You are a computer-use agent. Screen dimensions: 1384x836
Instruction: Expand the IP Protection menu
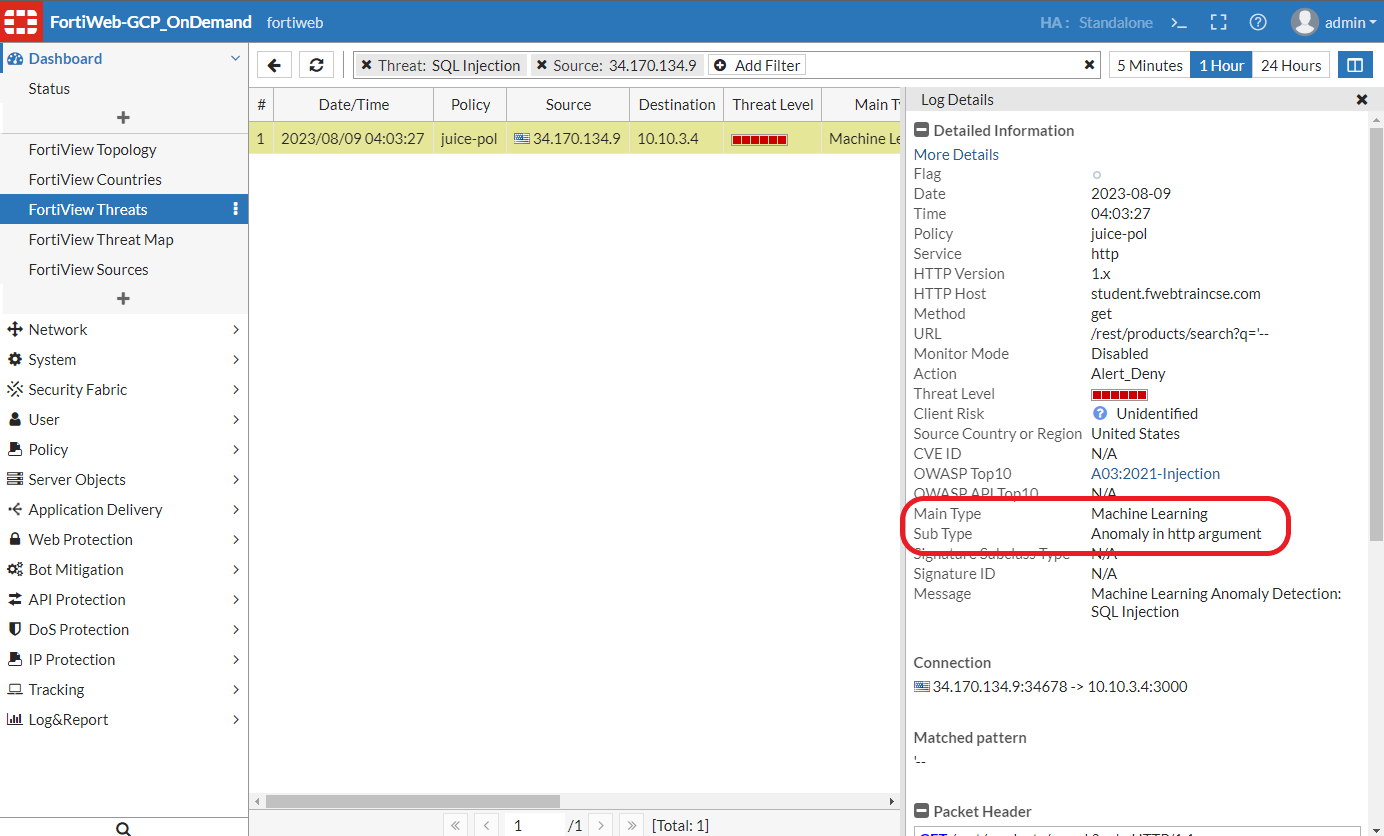[124, 659]
